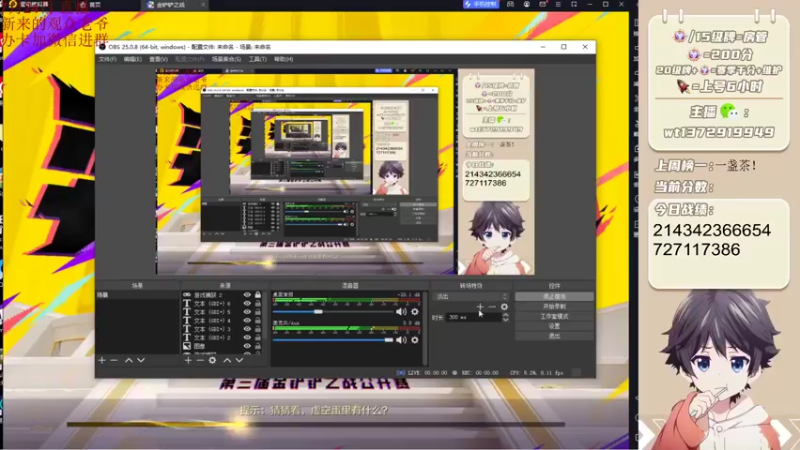800x450 pixels.
Task: Click gamepad icon in emulator title bar
Action: [x=510, y=4]
